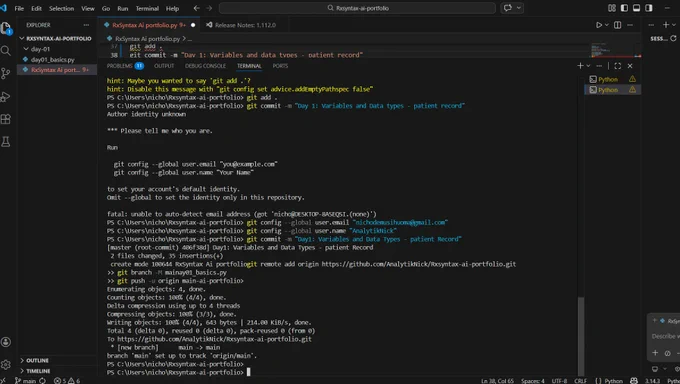This screenshot has width=680, height=384.
Task: Change the UTF-8 encoding setting
Action: coord(559,381)
